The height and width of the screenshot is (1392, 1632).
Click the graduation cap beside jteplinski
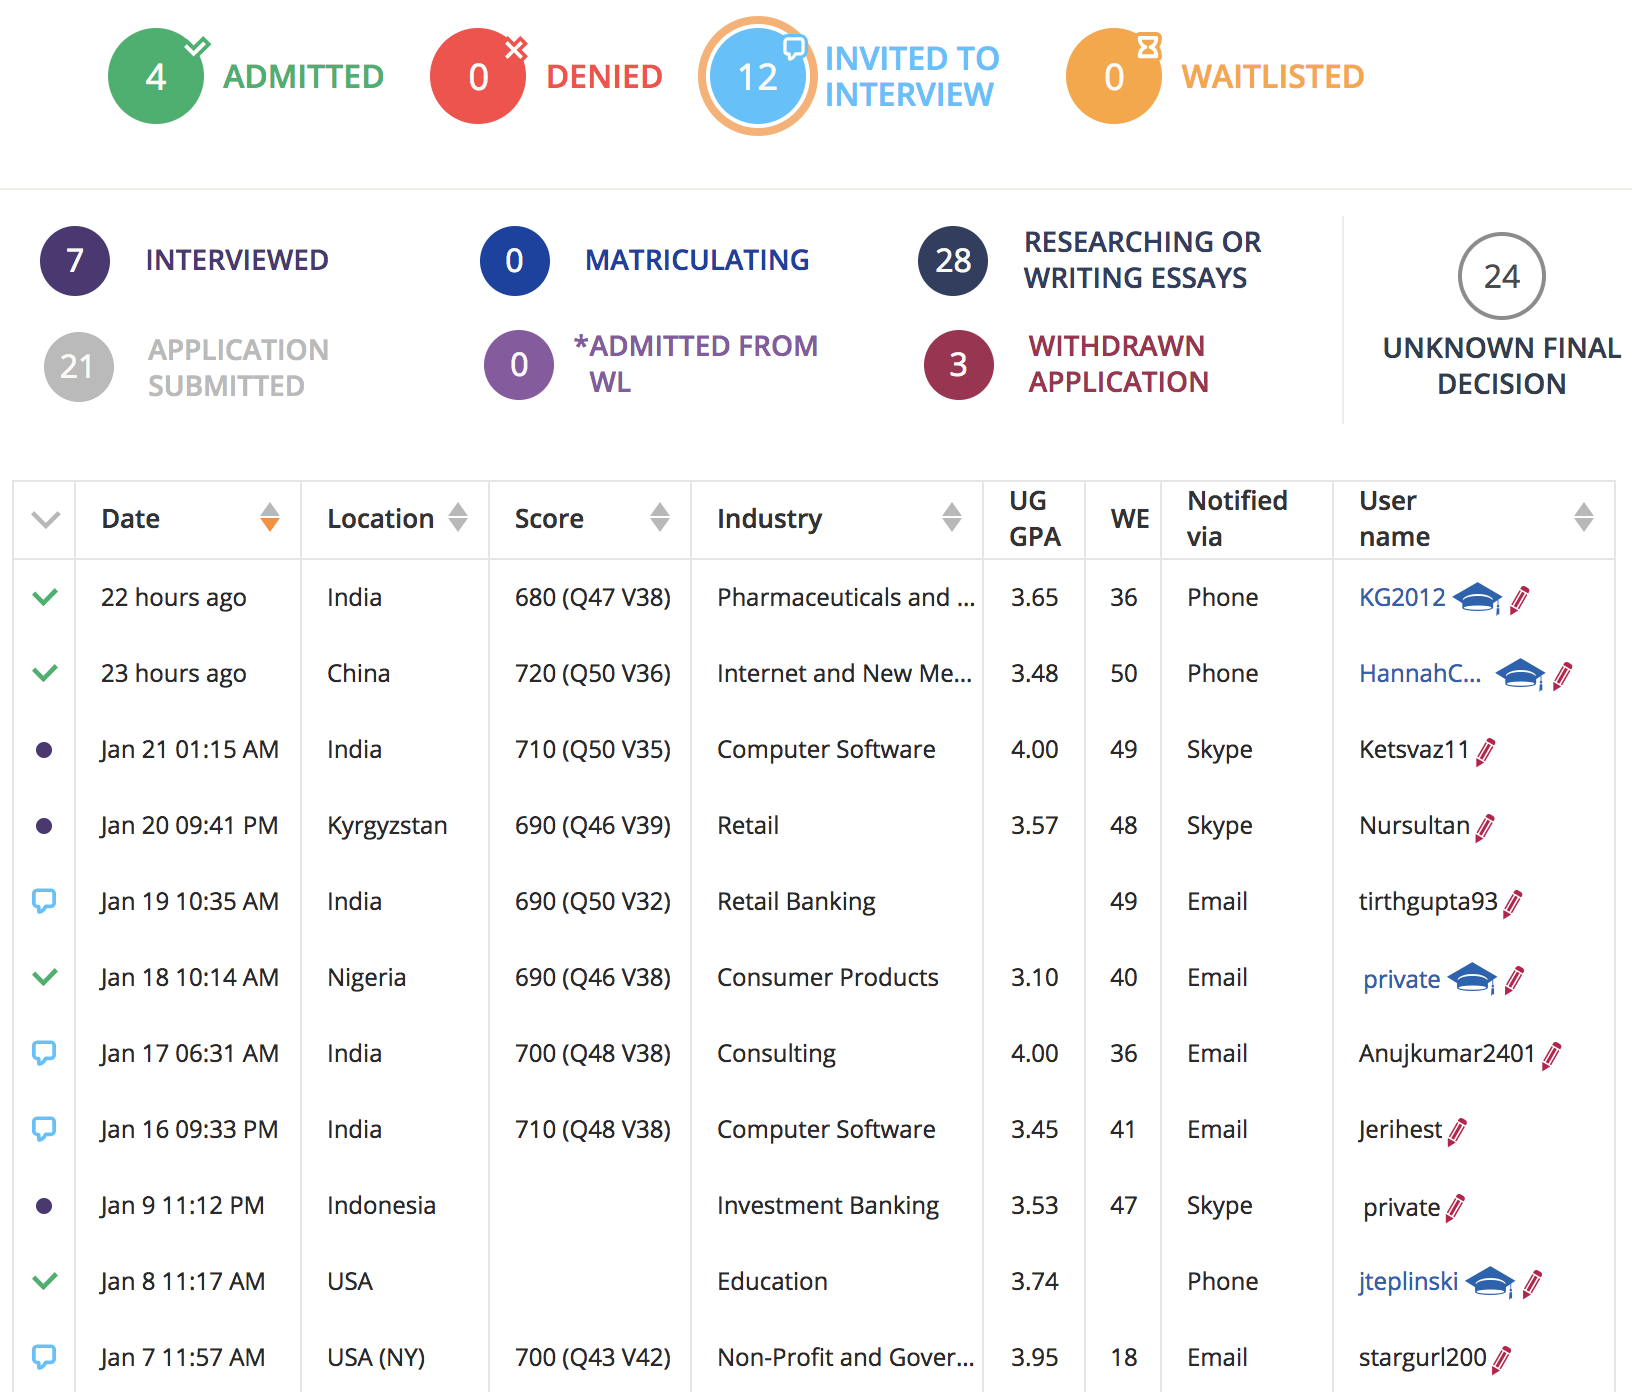coord(1491,1282)
